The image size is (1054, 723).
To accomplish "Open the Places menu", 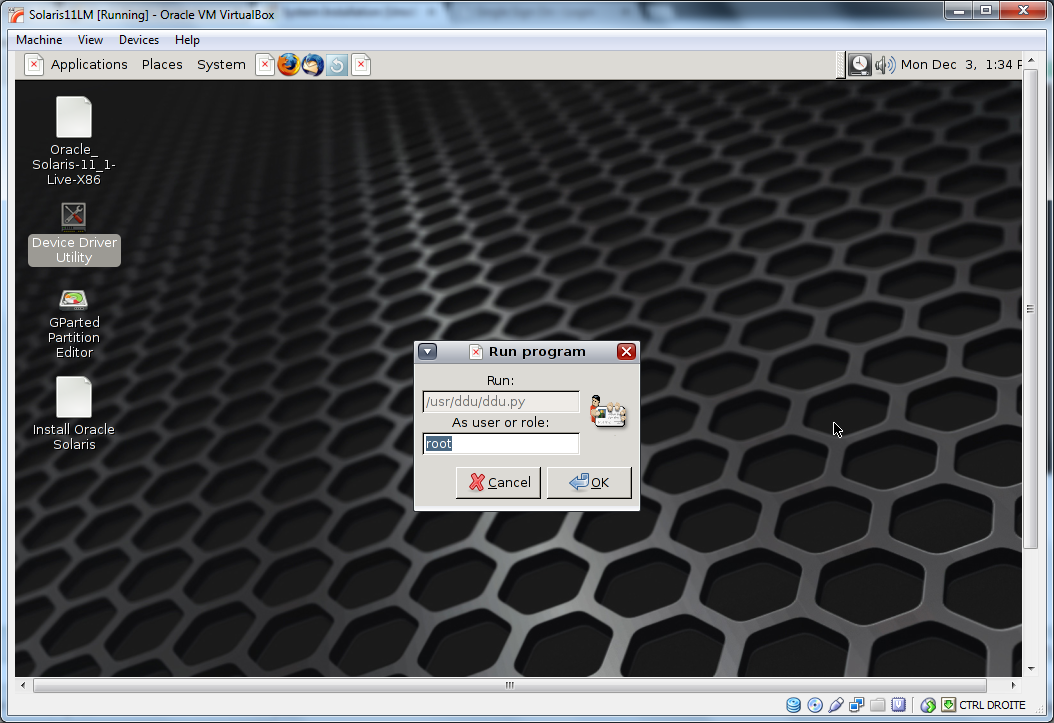I will coord(162,65).
